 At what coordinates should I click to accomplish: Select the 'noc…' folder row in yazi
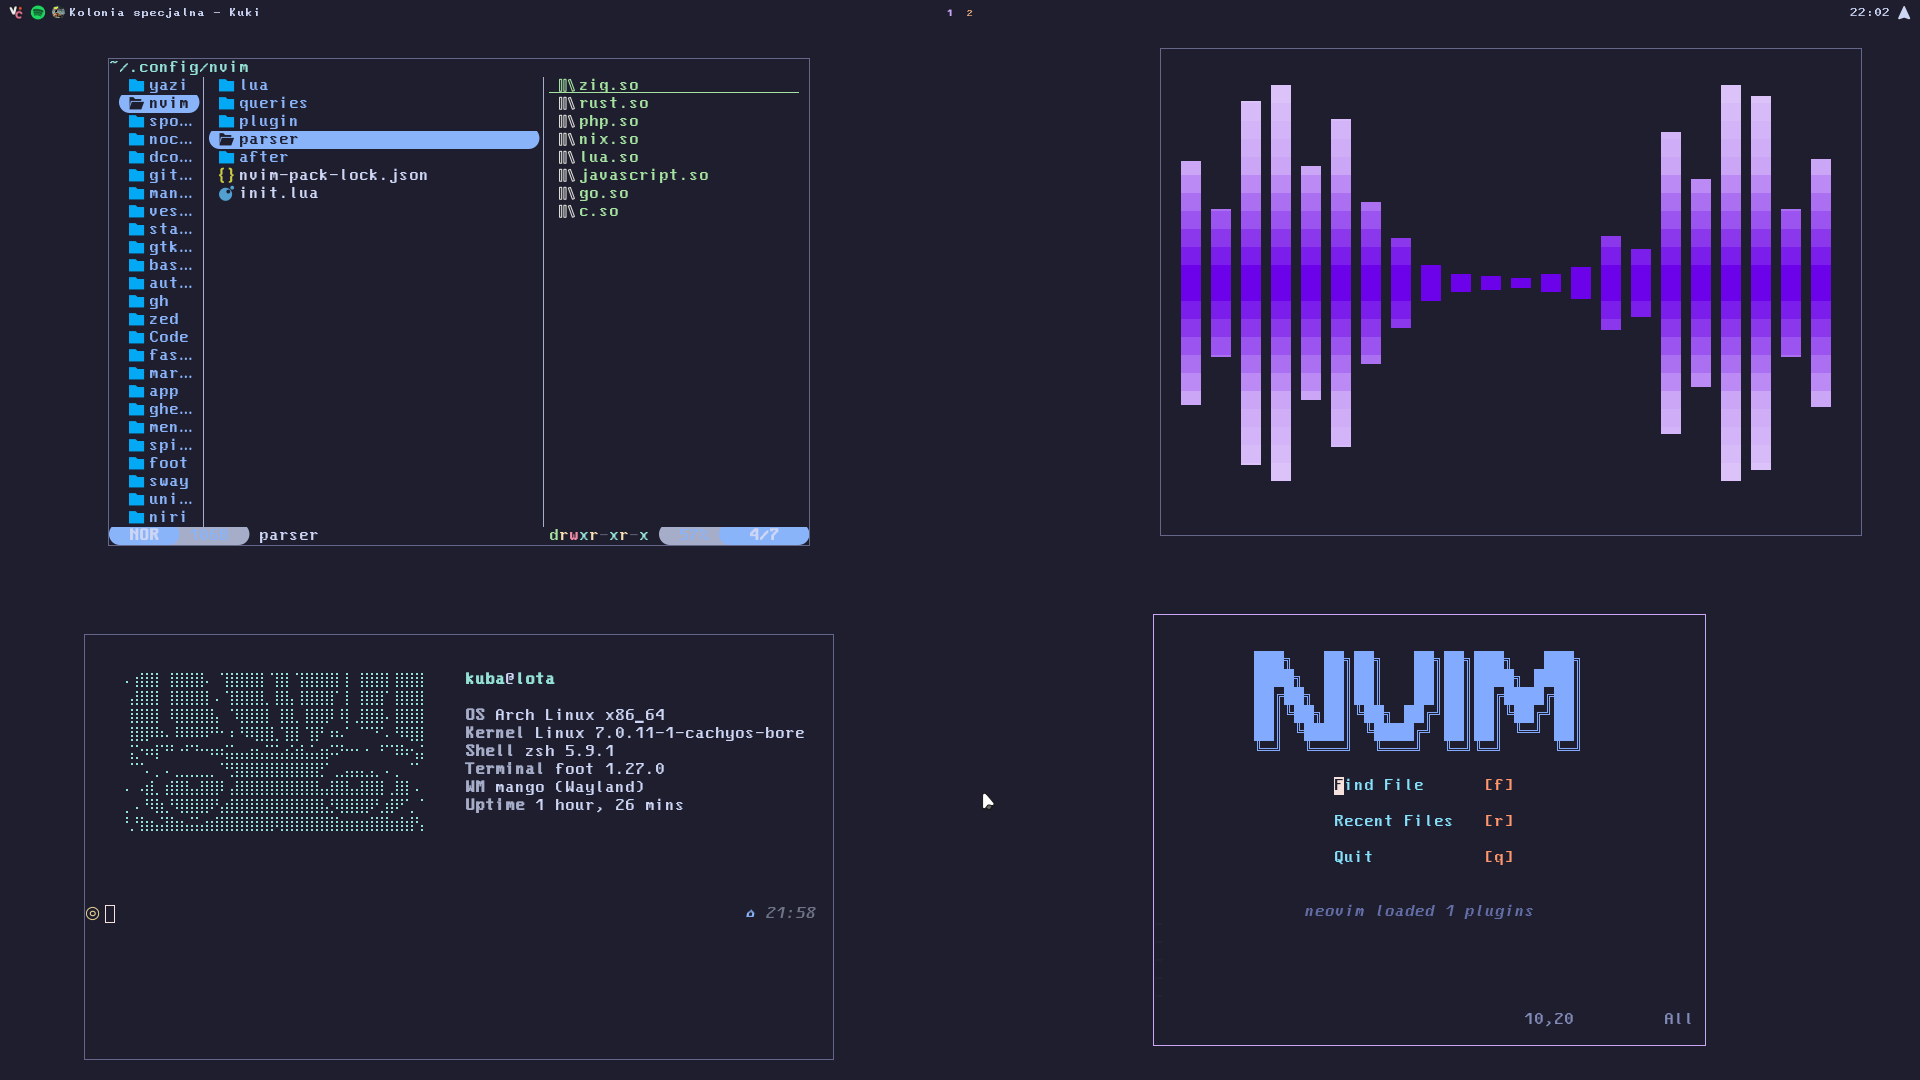(160, 139)
